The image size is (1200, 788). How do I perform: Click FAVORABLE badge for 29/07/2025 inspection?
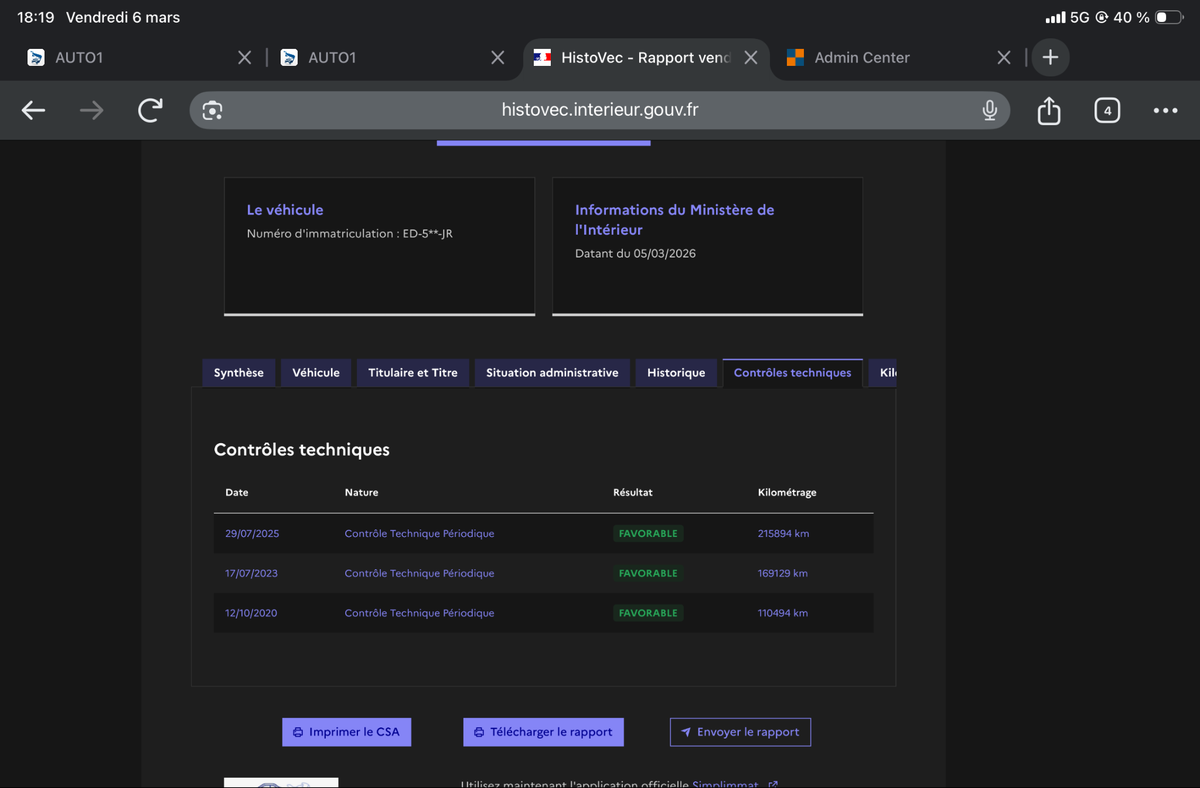coord(648,534)
